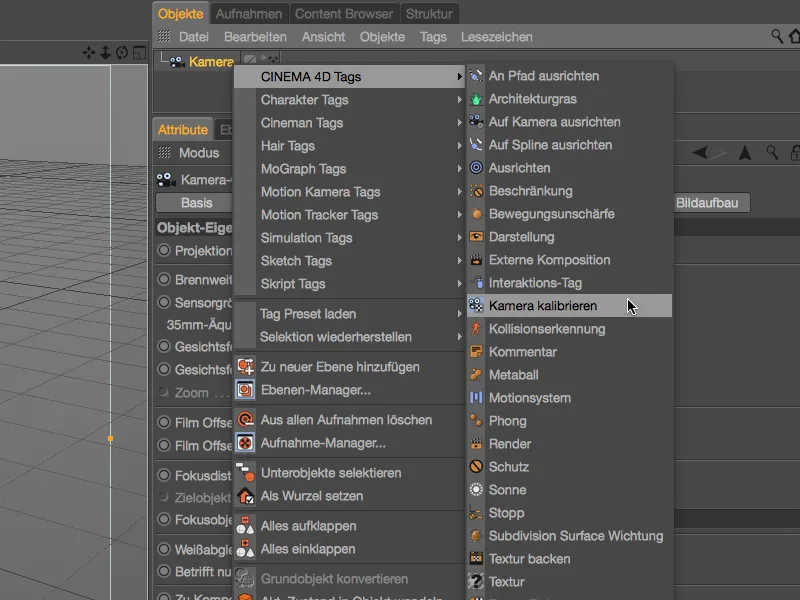Click the Ebenen-Manager icon
Screen dimensions: 800x600
pyautogui.click(x=245, y=390)
